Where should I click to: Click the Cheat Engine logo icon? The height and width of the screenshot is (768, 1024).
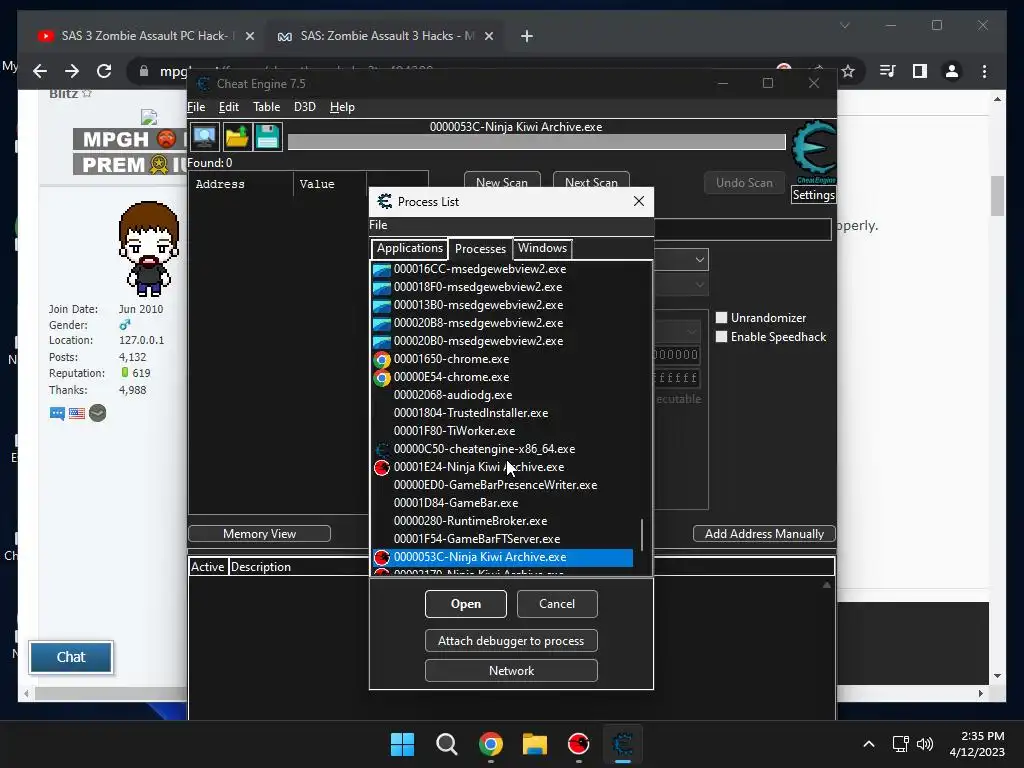(x=813, y=152)
